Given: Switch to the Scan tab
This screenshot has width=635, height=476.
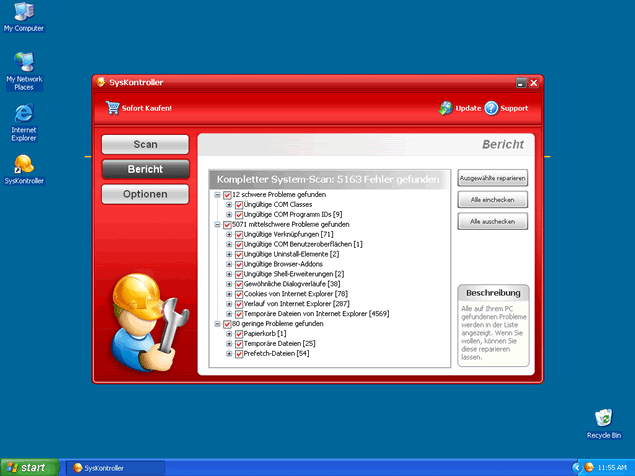Looking at the screenshot, I should pos(145,145).
